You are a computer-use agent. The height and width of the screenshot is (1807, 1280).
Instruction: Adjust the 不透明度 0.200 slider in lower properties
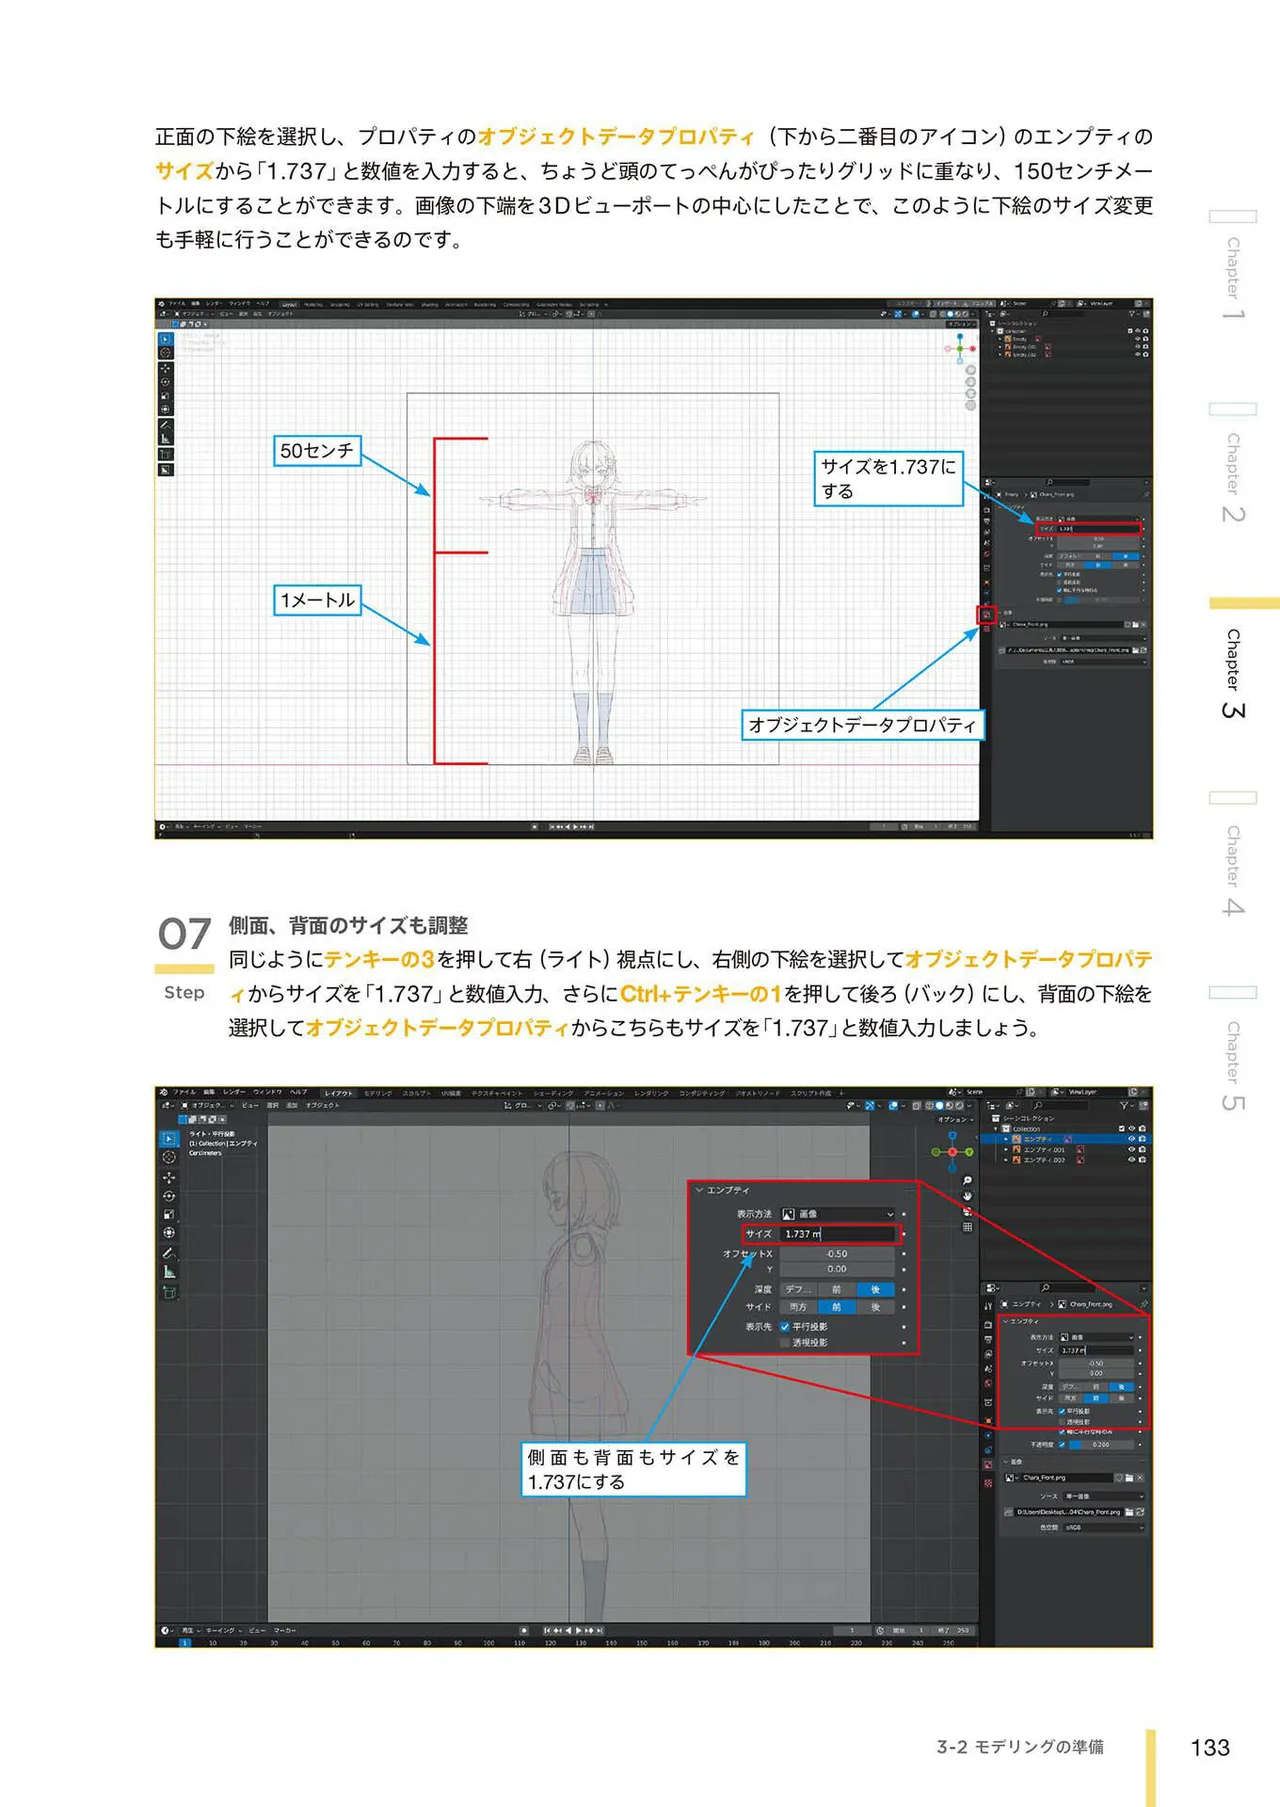[1101, 1444]
